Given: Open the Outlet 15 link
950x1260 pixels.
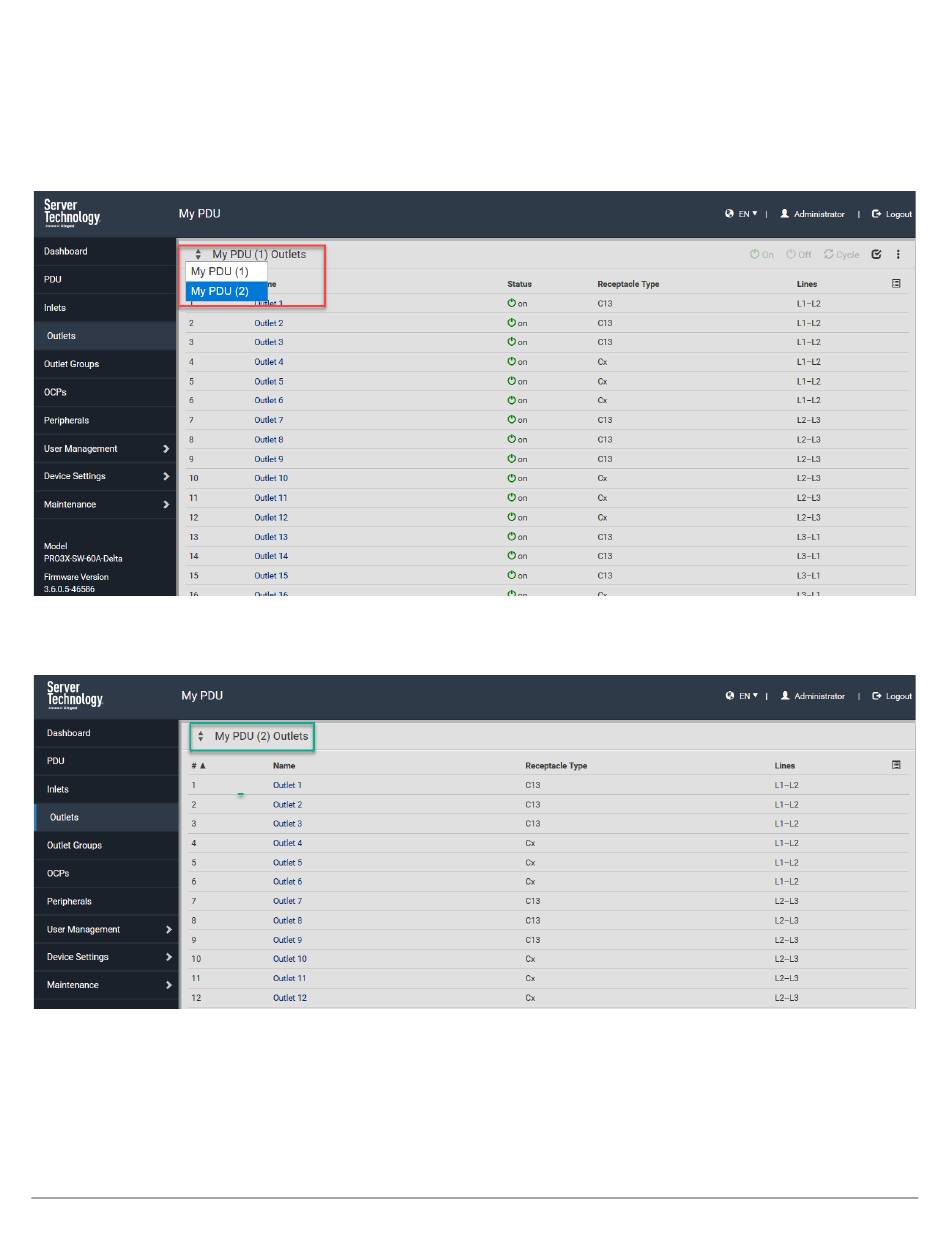Looking at the screenshot, I should pyautogui.click(x=270, y=576).
